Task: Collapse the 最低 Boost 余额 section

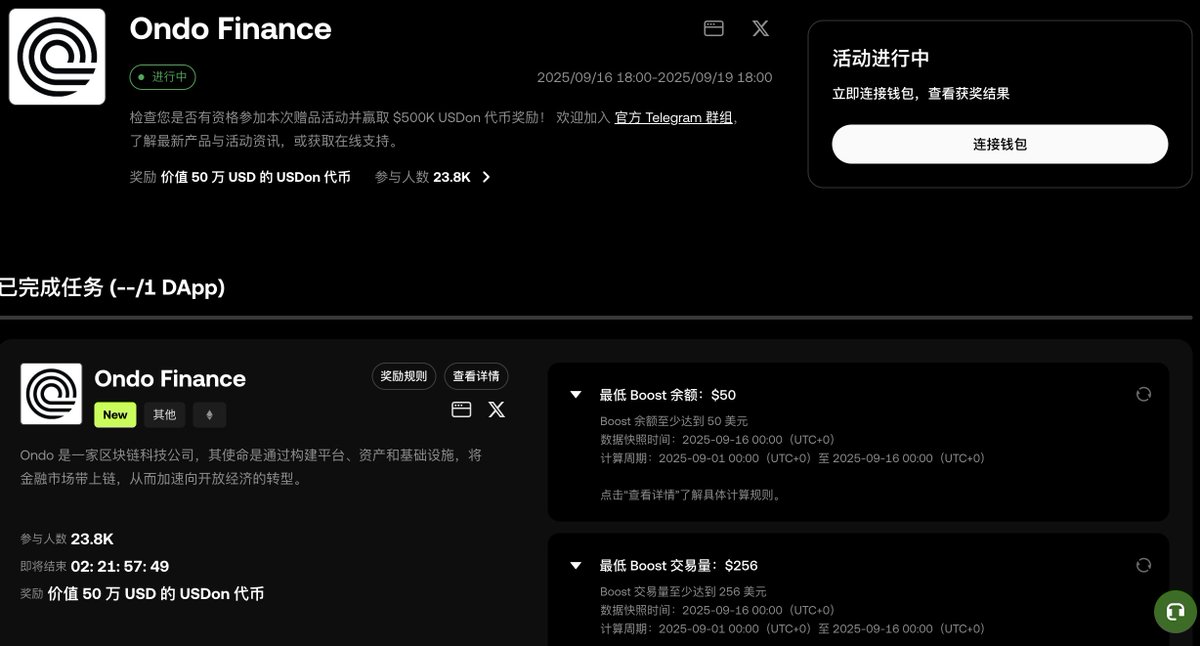Action: click(575, 394)
